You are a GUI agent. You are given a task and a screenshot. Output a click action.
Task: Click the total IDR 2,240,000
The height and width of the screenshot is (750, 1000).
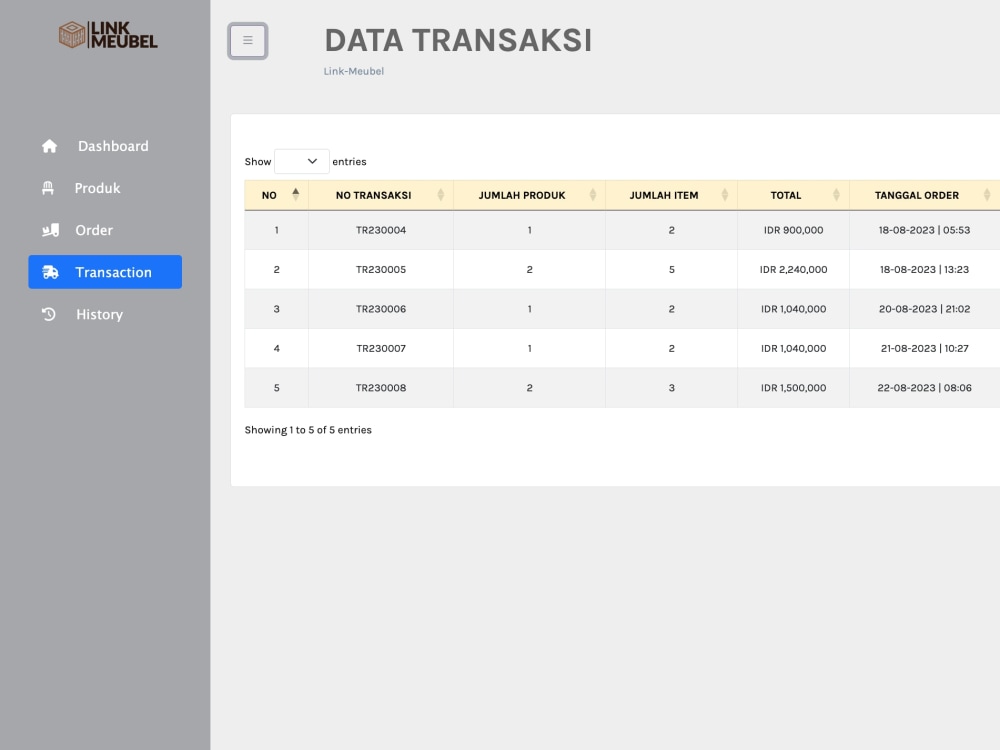793,270
